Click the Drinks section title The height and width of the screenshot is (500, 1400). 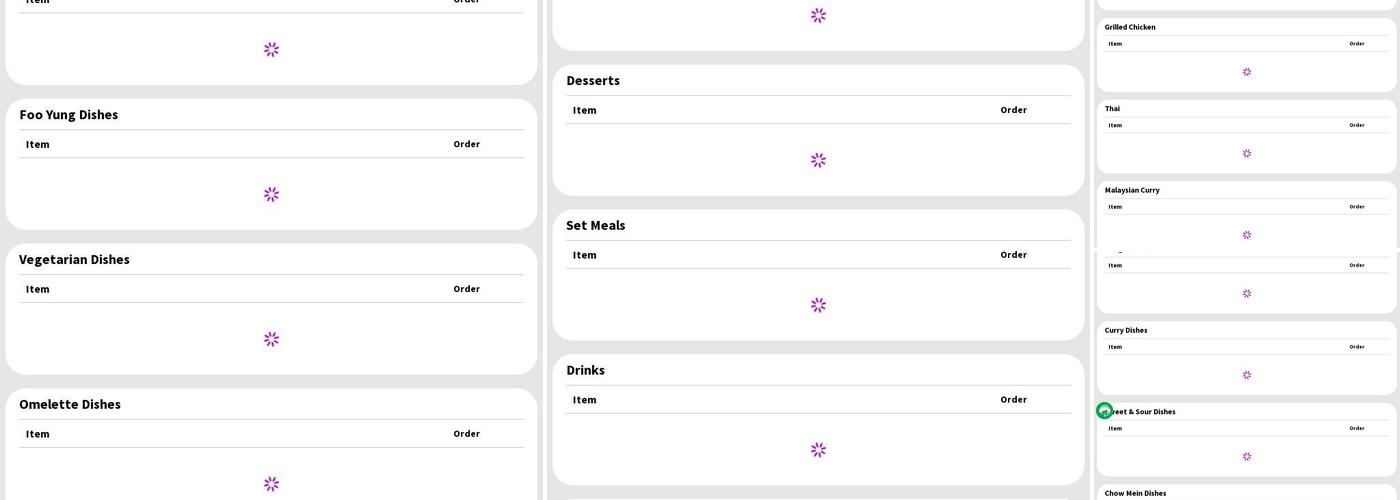point(585,371)
